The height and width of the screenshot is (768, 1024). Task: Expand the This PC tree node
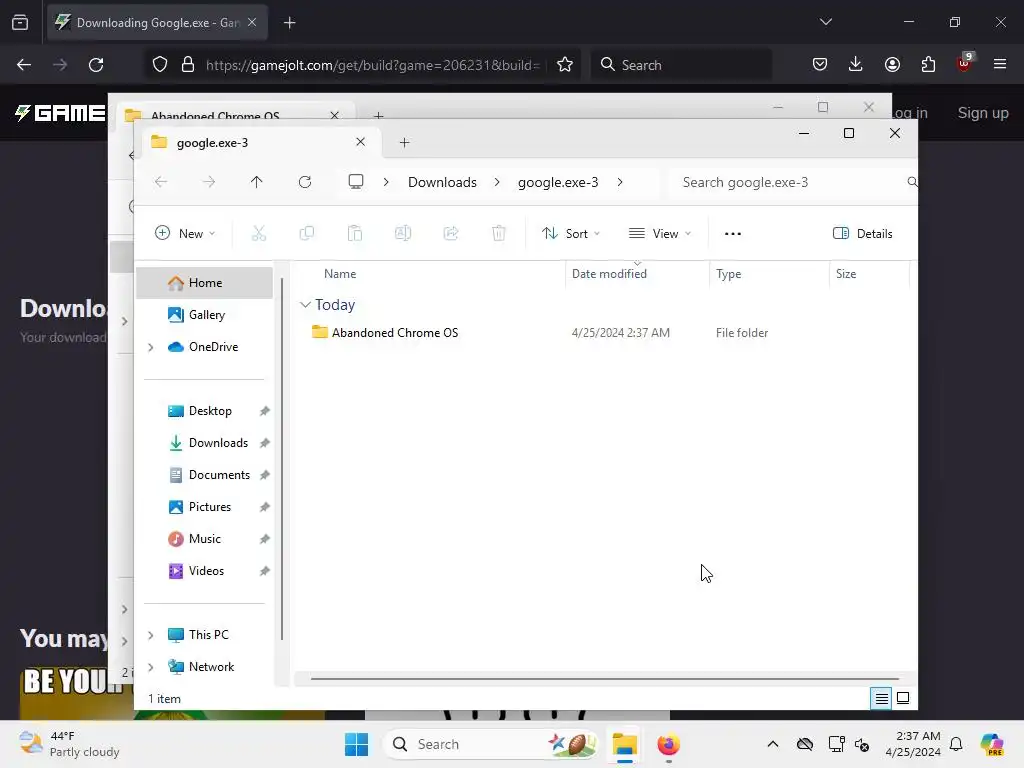(x=151, y=635)
